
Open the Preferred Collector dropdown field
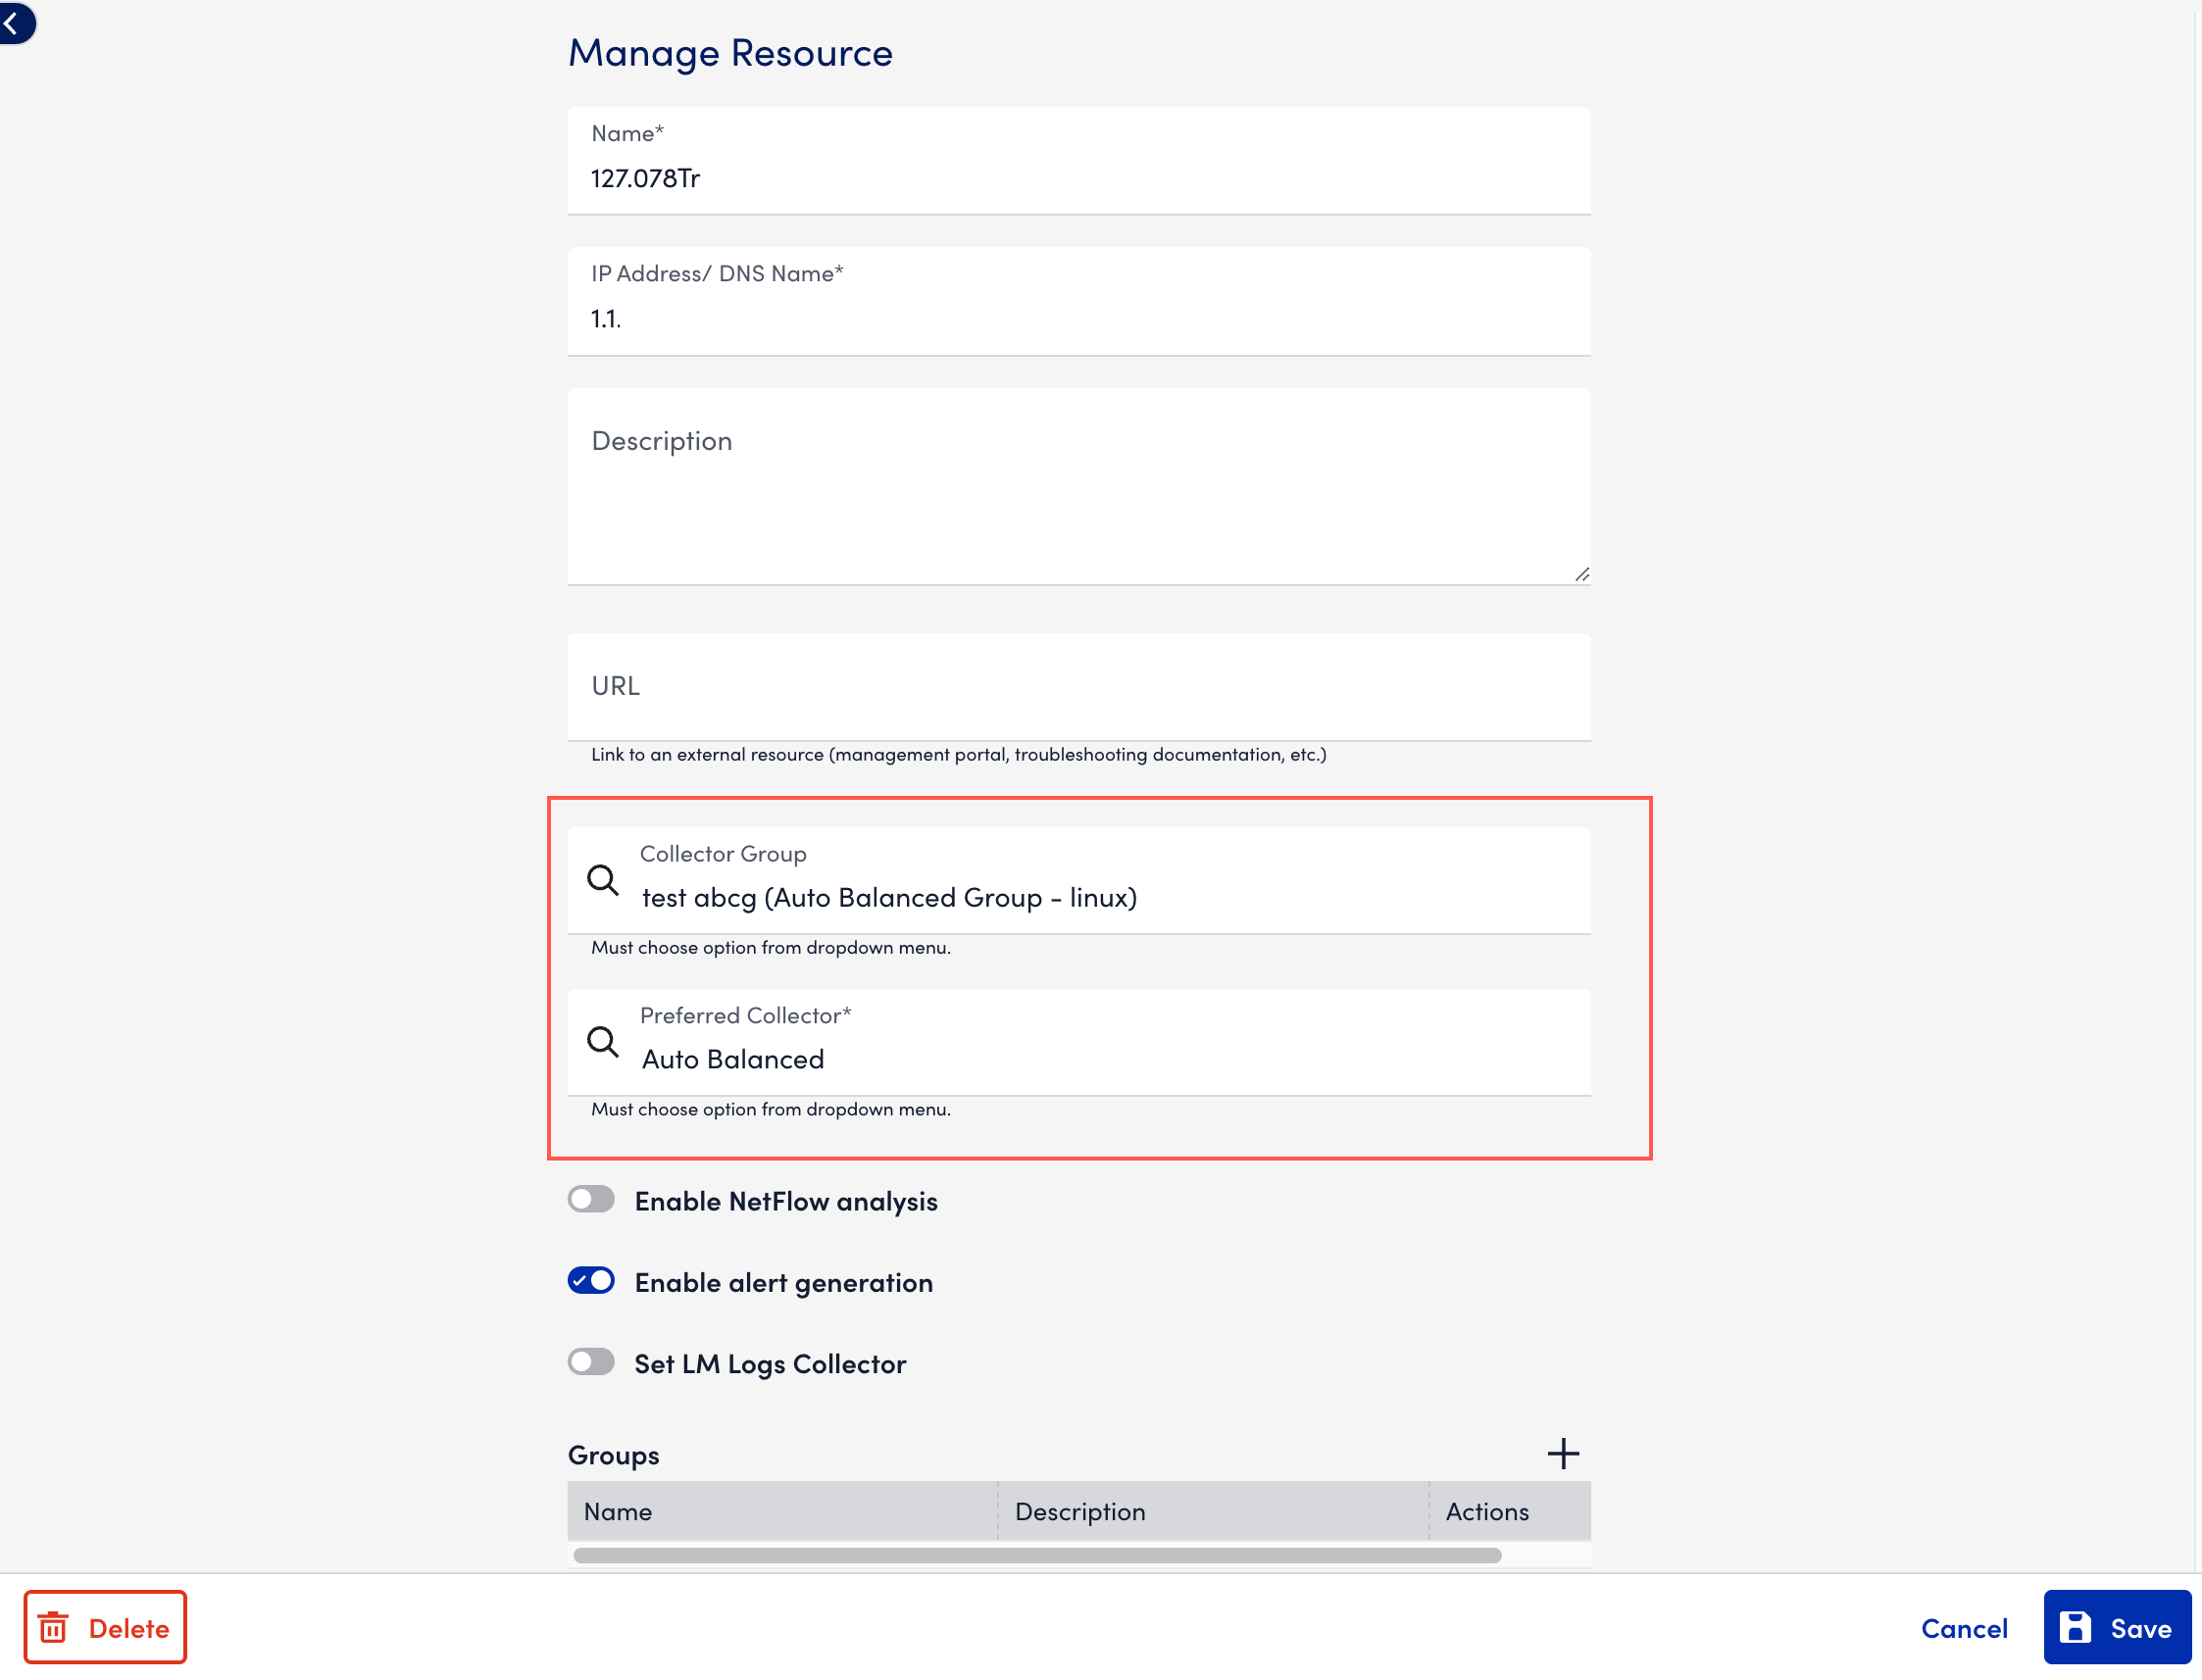click(1079, 1042)
